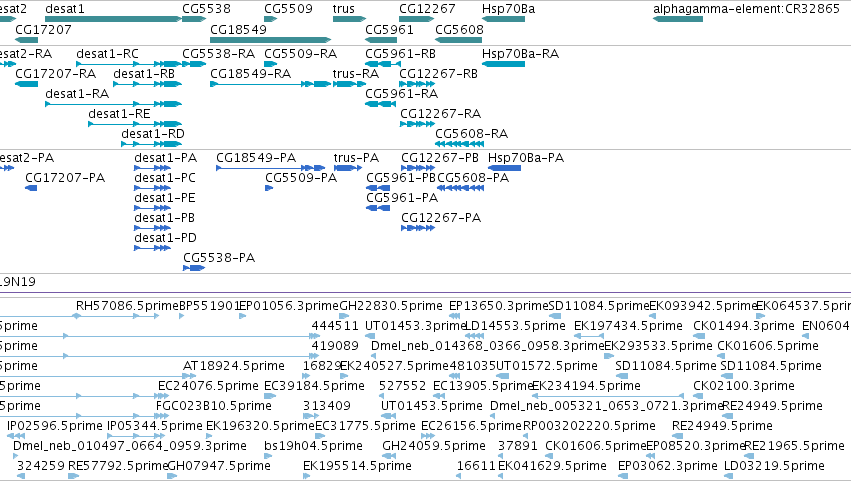Click the desat1-PD protein label
Screen dimensions: 851x481
tap(166, 238)
